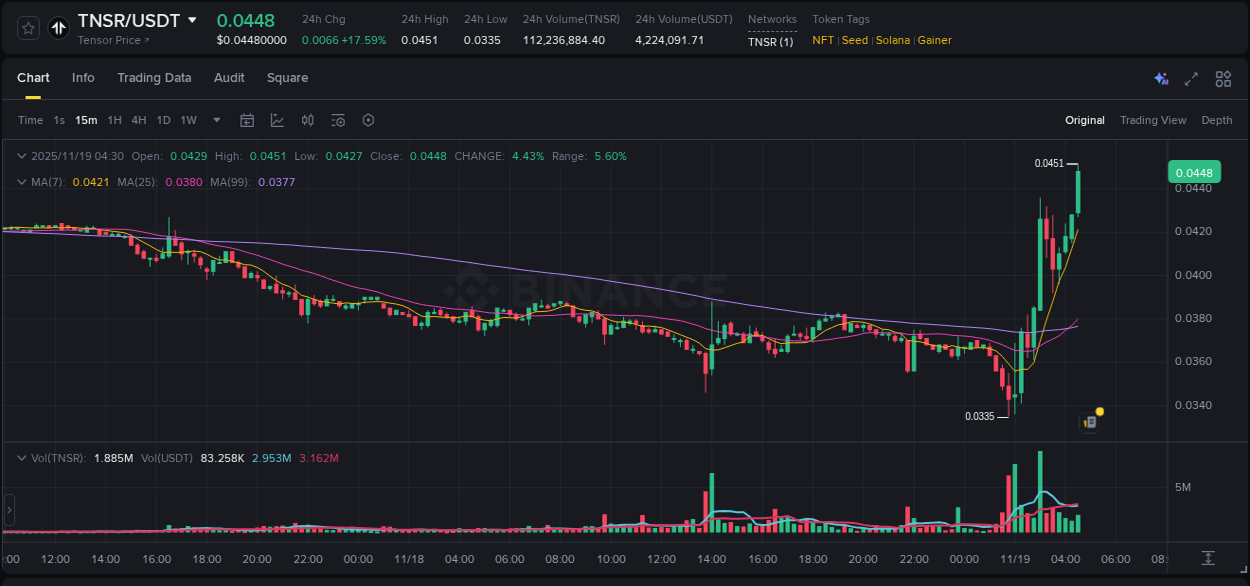Open chart settings hexagon icon
Screen dimensions: 1250x586
click(368, 120)
